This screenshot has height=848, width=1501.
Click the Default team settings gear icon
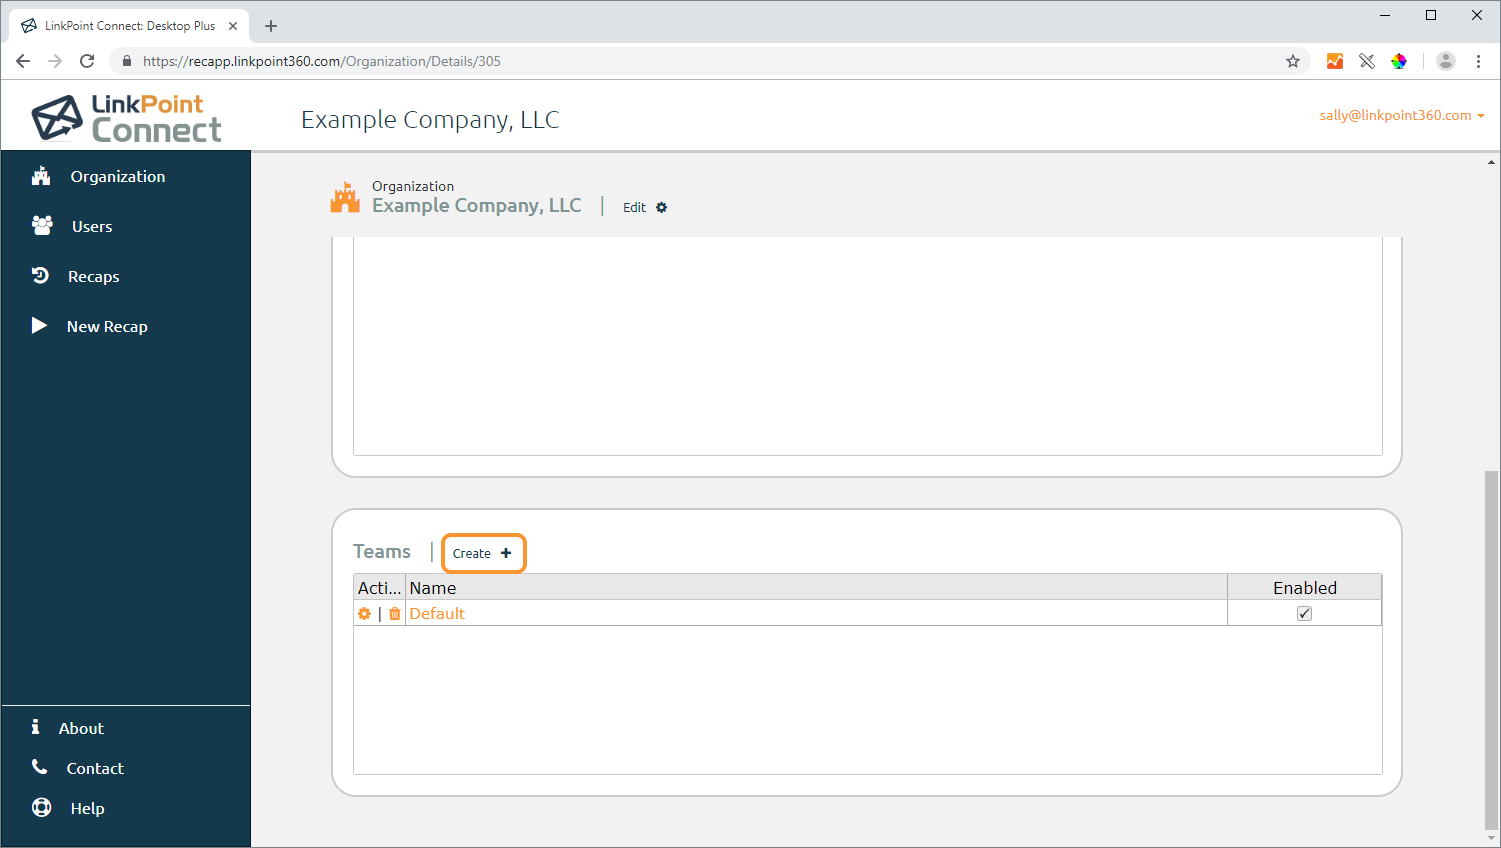[364, 614]
